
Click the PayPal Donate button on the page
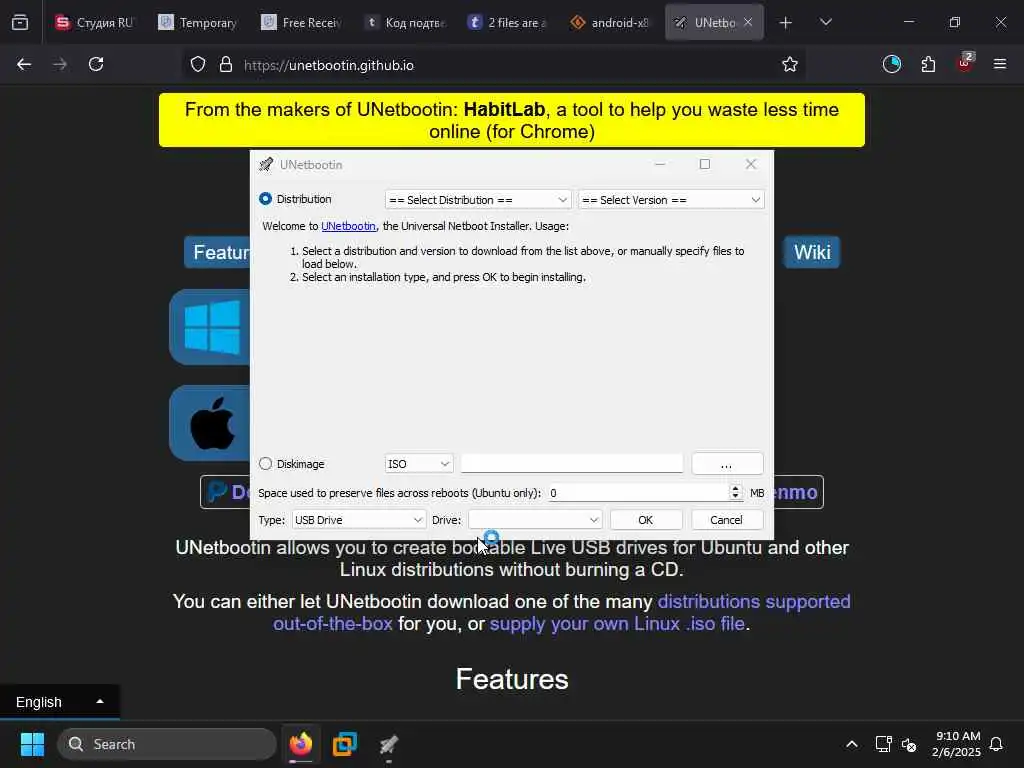225,492
